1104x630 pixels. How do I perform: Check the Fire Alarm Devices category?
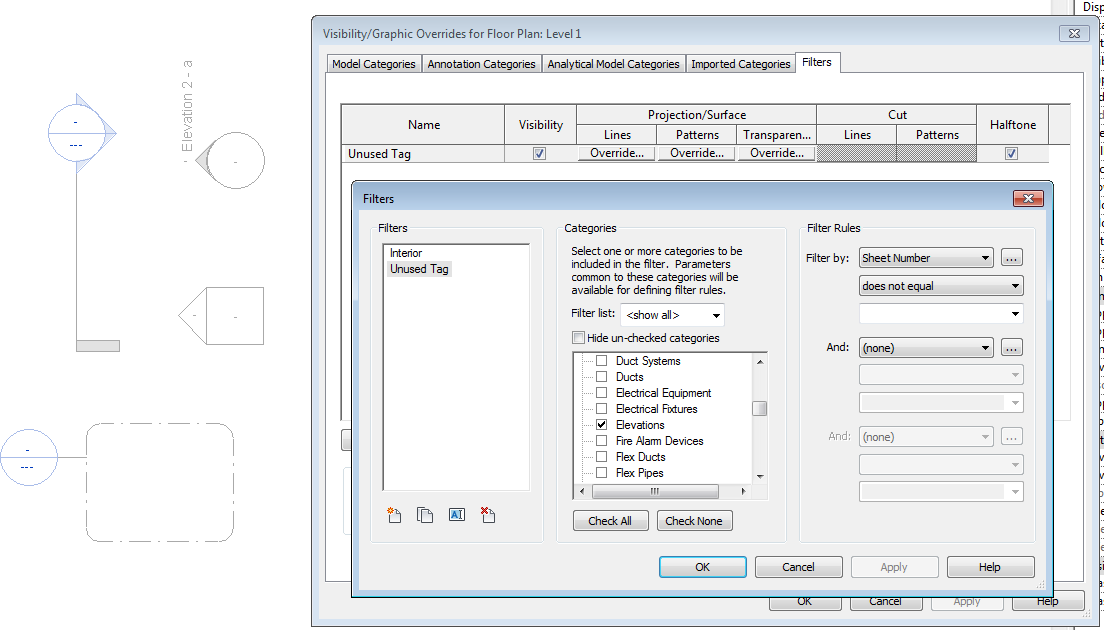click(x=601, y=441)
